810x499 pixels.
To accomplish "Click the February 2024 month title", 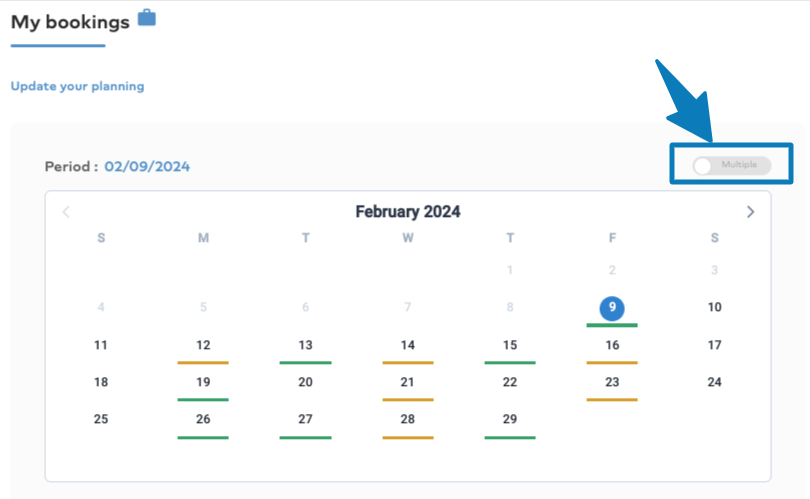I will pos(408,212).
